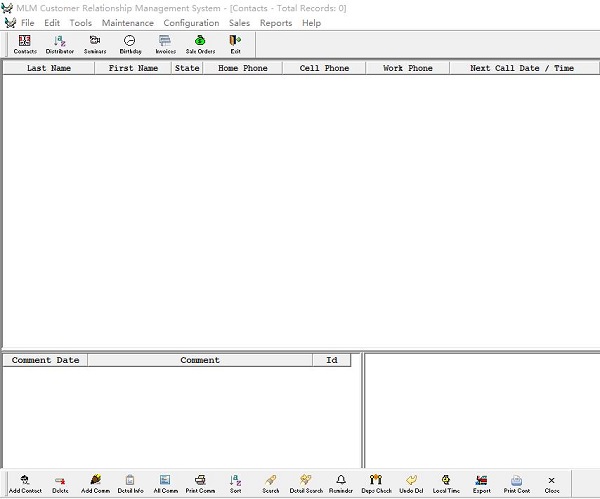The width and height of the screenshot is (600, 499).
Task: Open the Sale Orders money bag icon
Action: pyautogui.click(x=200, y=44)
